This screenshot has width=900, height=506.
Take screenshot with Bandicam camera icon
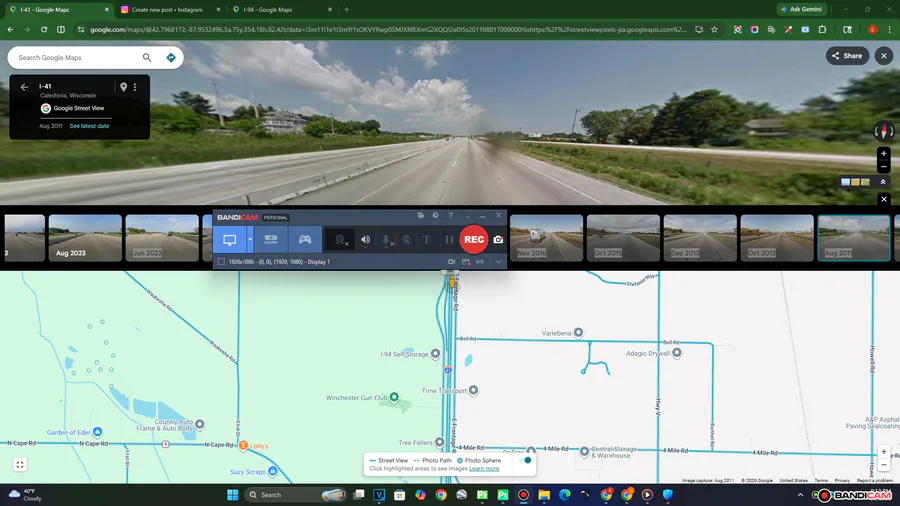click(x=498, y=240)
